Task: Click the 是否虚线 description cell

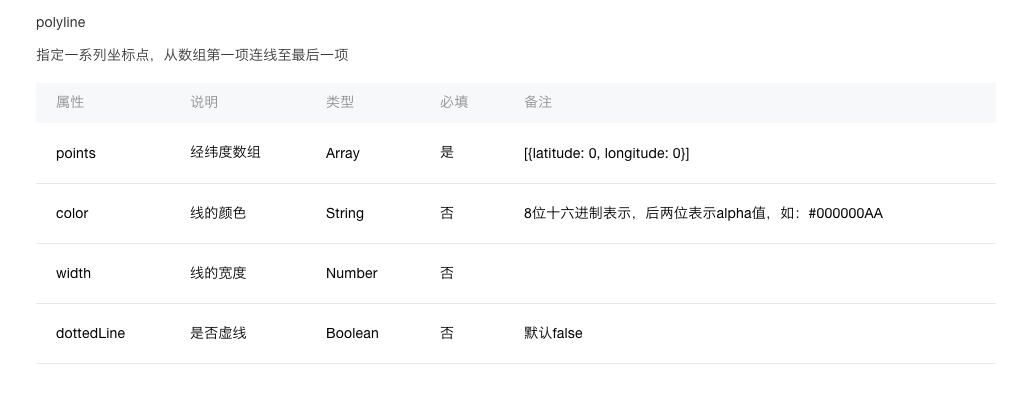Action: tap(218, 333)
